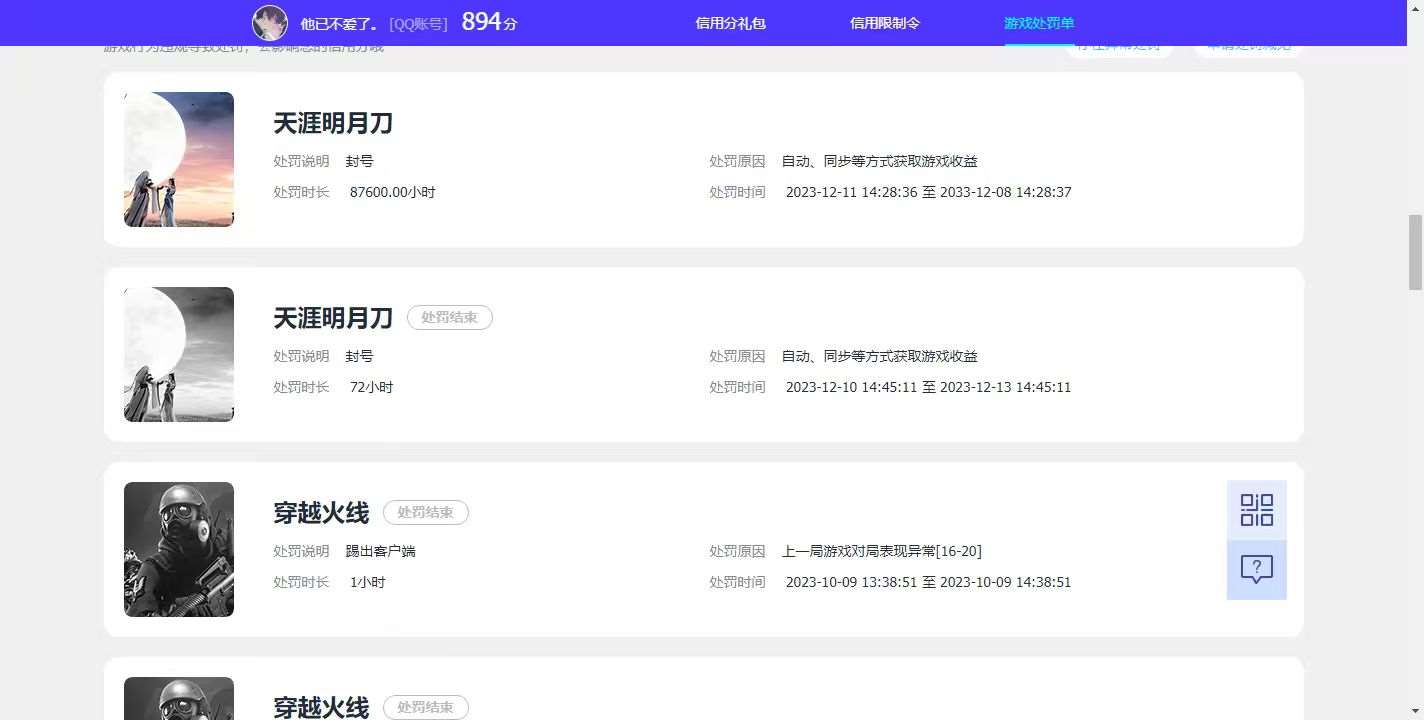Viewport: 1424px width, 720px height.
Task: Click the 天涯明月刀 title of 72小时 ban
Action: 333,319
